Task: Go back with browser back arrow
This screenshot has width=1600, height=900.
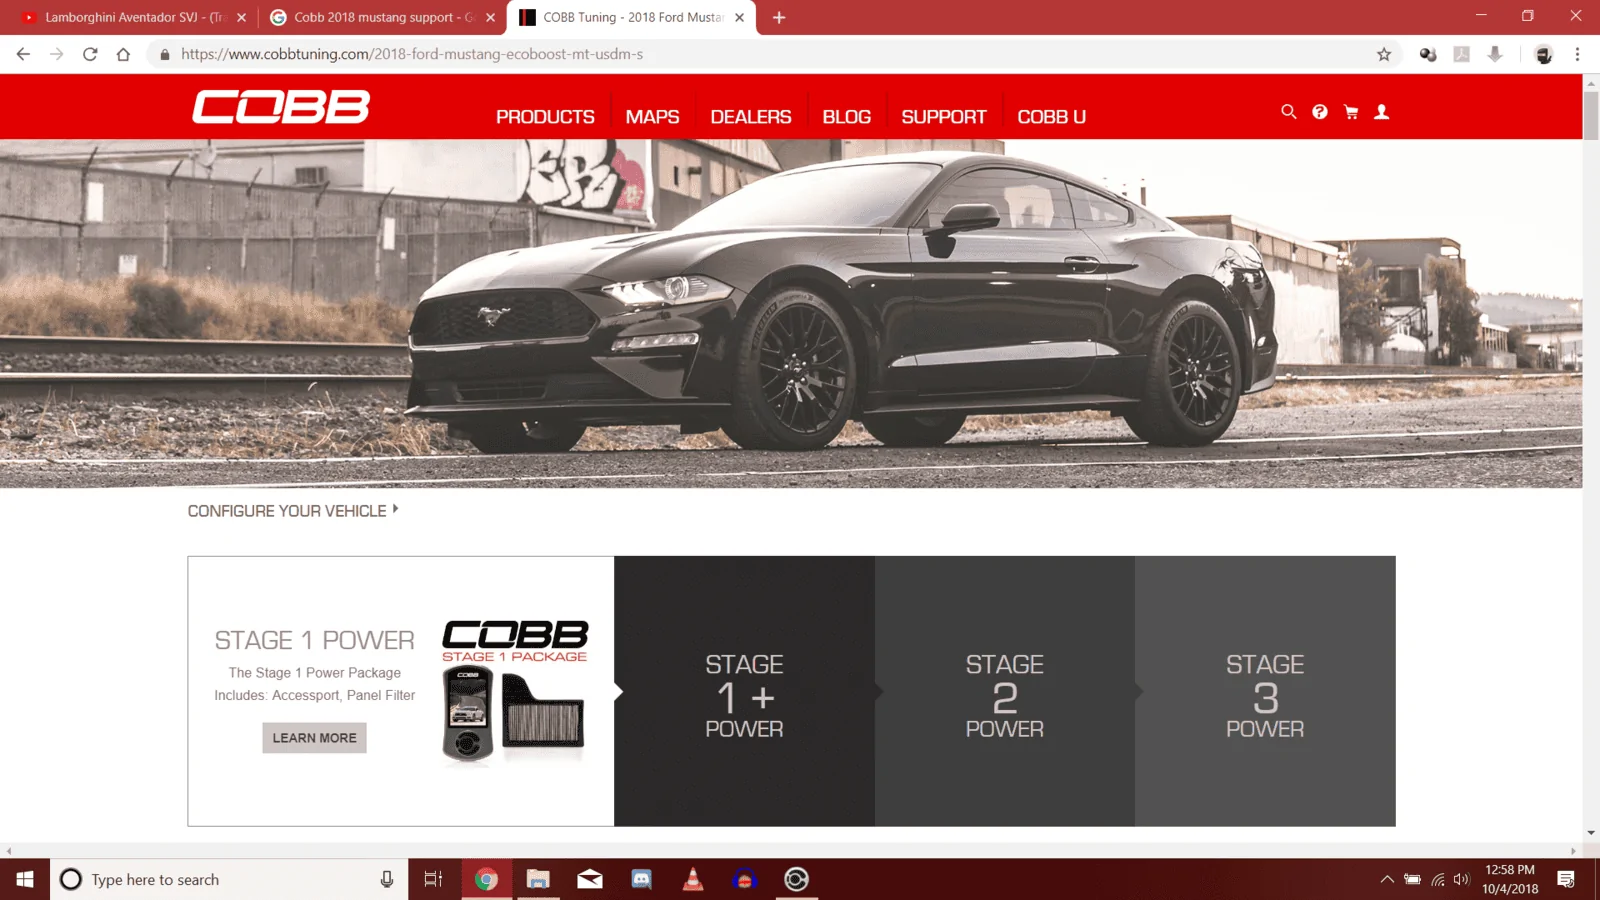Action: pyautogui.click(x=23, y=54)
